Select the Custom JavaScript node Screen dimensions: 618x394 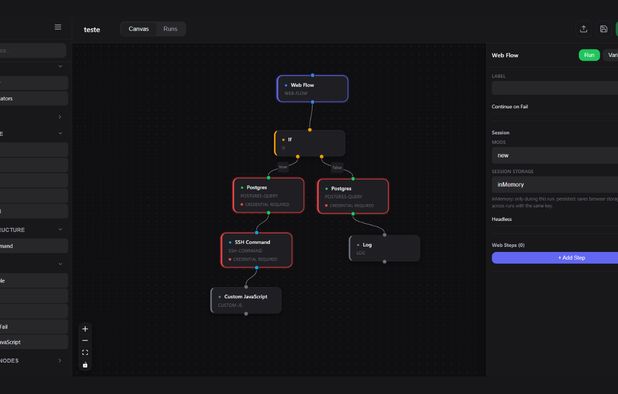(x=246, y=300)
